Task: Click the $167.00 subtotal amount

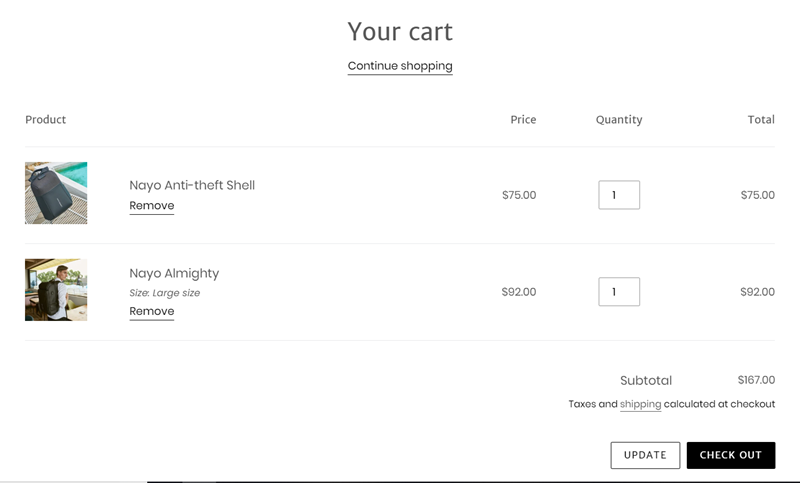Action: click(x=756, y=380)
